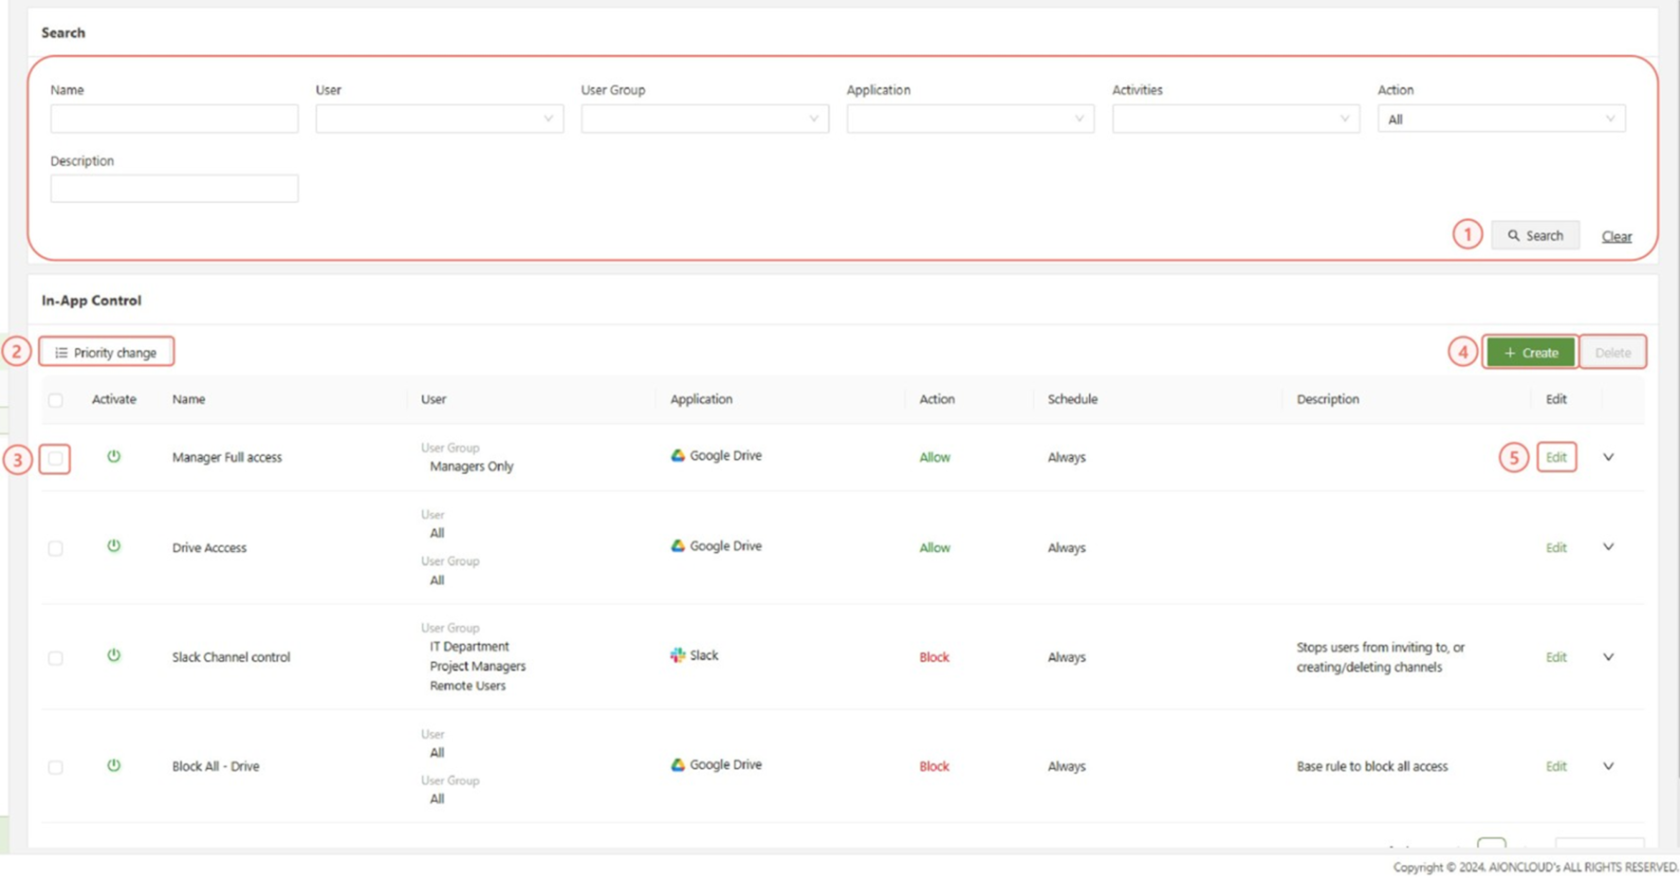Expand Block All - Drive row chevron
This screenshot has height=880, width=1680.
tap(1608, 766)
